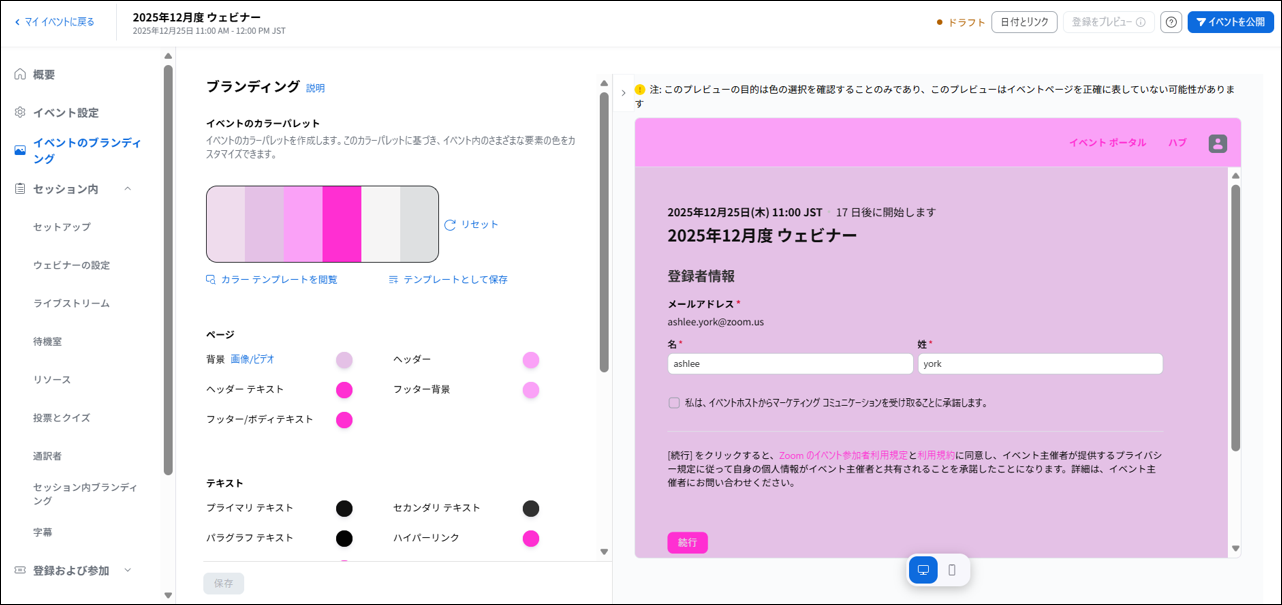Open リソース sub-item

click(x=52, y=379)
